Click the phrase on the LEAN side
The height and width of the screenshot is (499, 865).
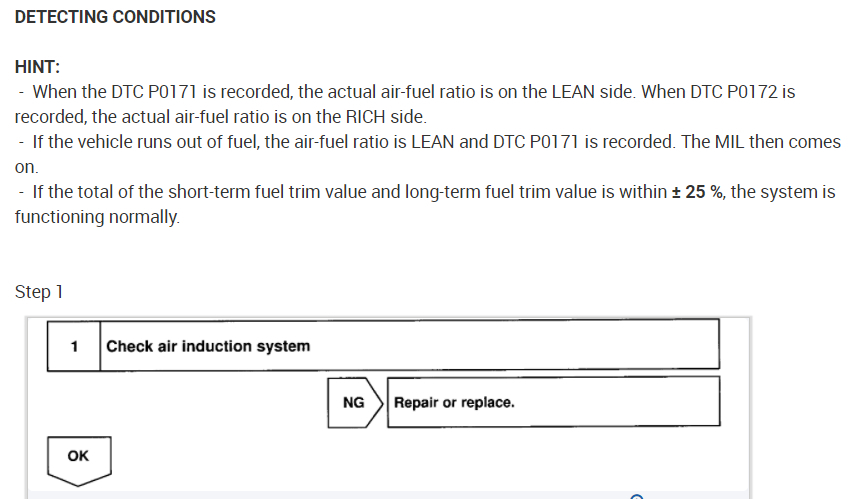(572, 92)
